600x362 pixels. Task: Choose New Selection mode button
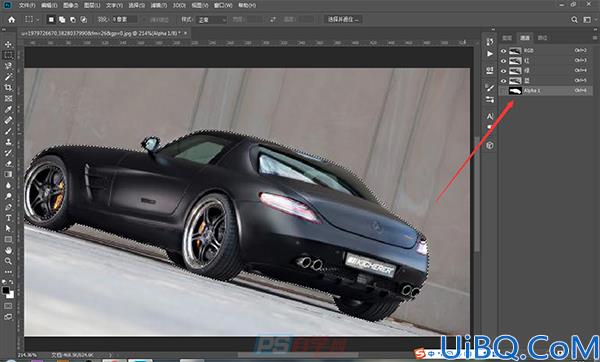click(x=51, y=20)
